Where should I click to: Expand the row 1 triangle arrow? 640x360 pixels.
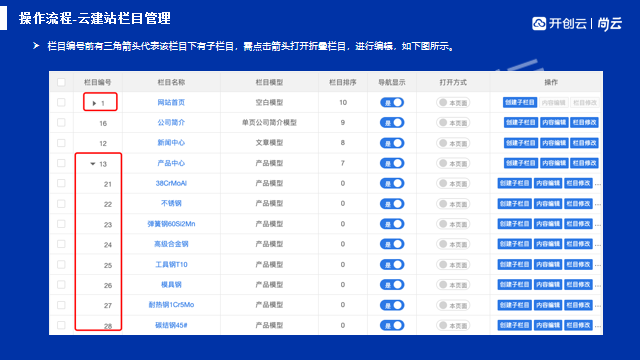[x=94, y=103]
